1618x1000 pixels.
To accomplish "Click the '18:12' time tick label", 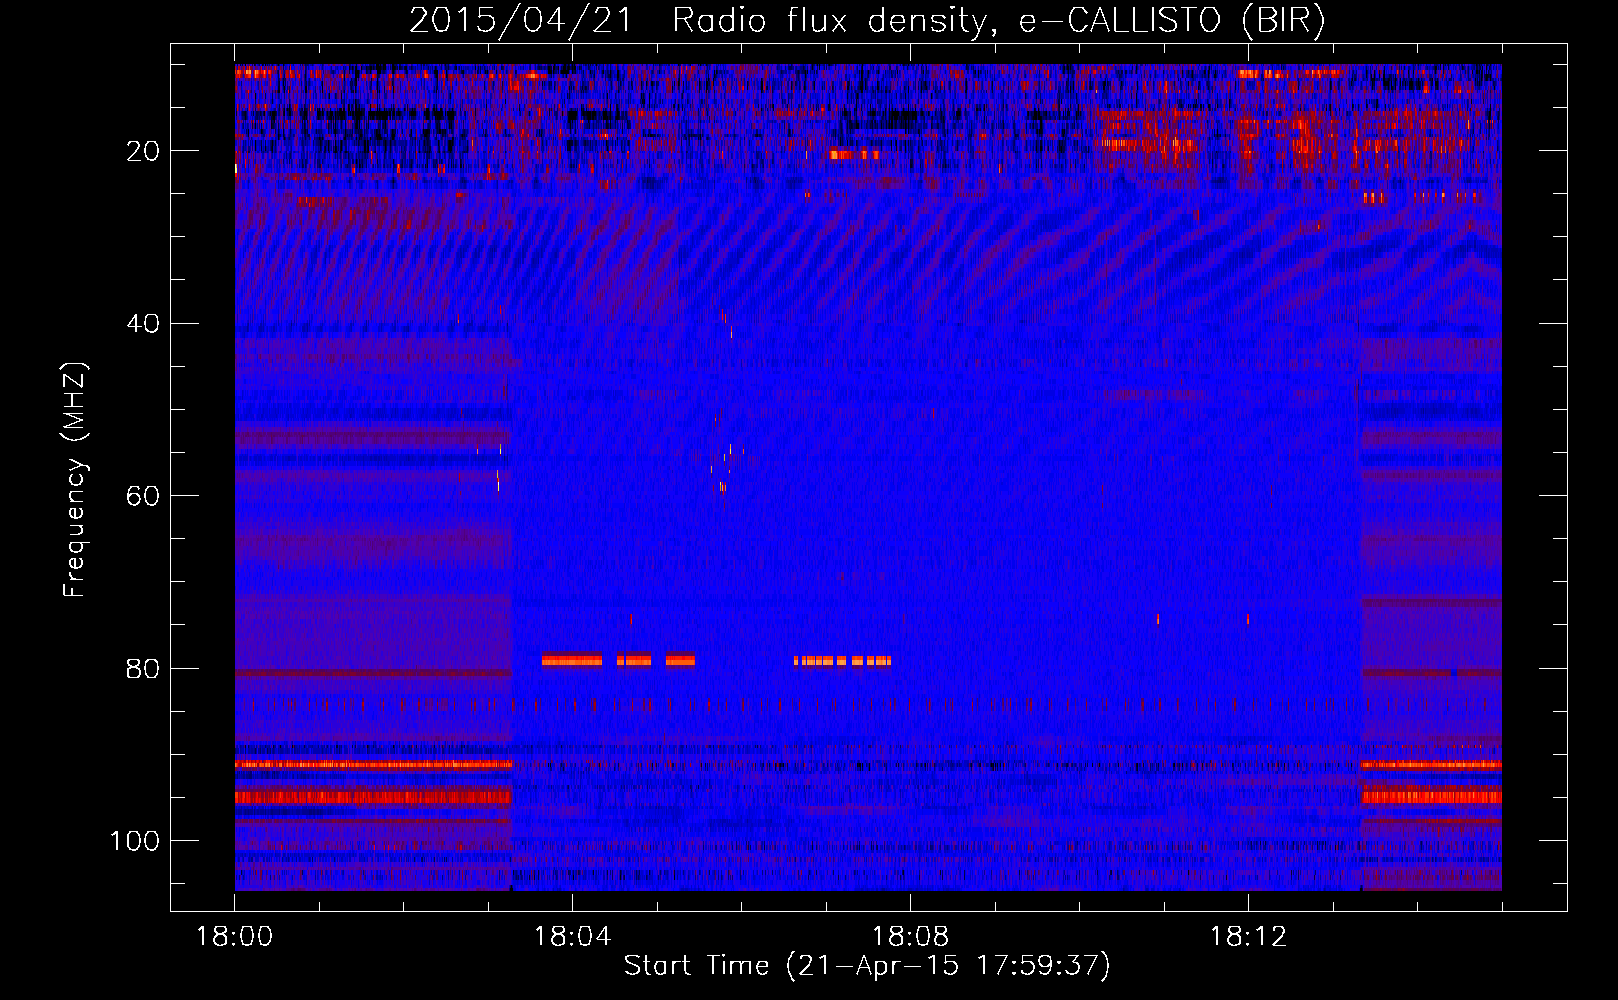I will pos(1248,937).
